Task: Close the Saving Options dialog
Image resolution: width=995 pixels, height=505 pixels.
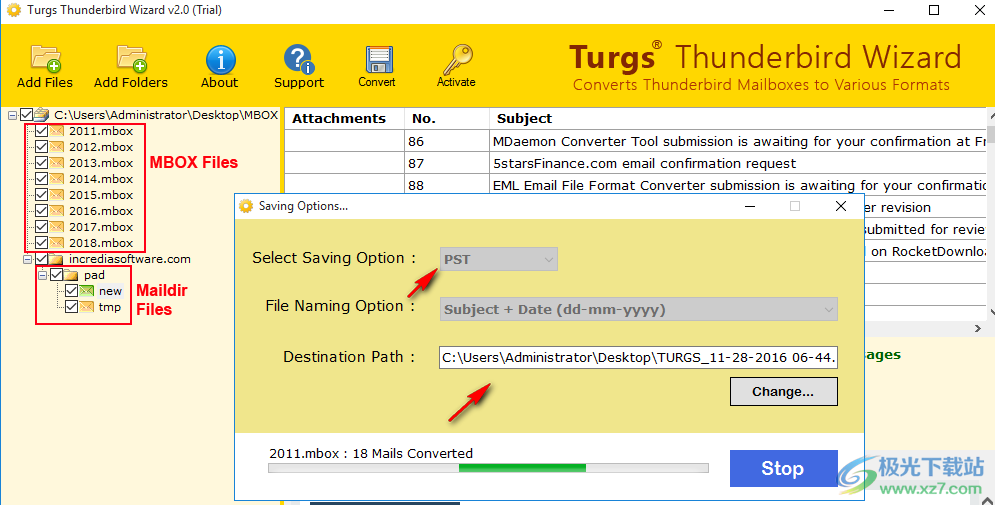Action: 841,206
